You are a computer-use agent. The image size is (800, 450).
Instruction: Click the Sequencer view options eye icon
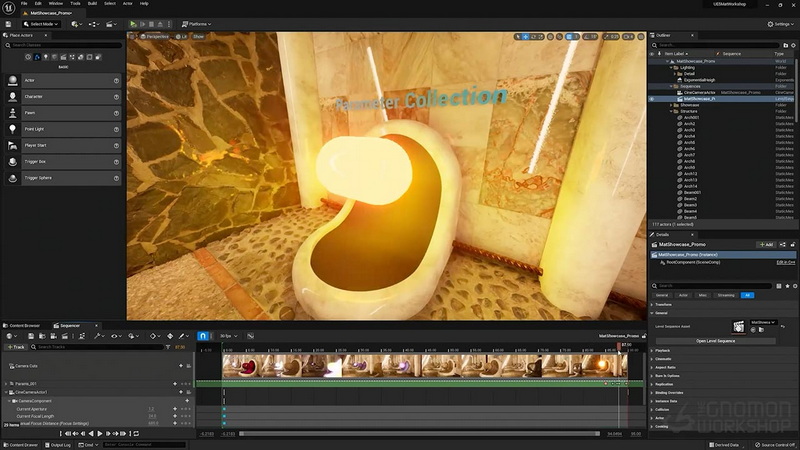coord(115,336)
